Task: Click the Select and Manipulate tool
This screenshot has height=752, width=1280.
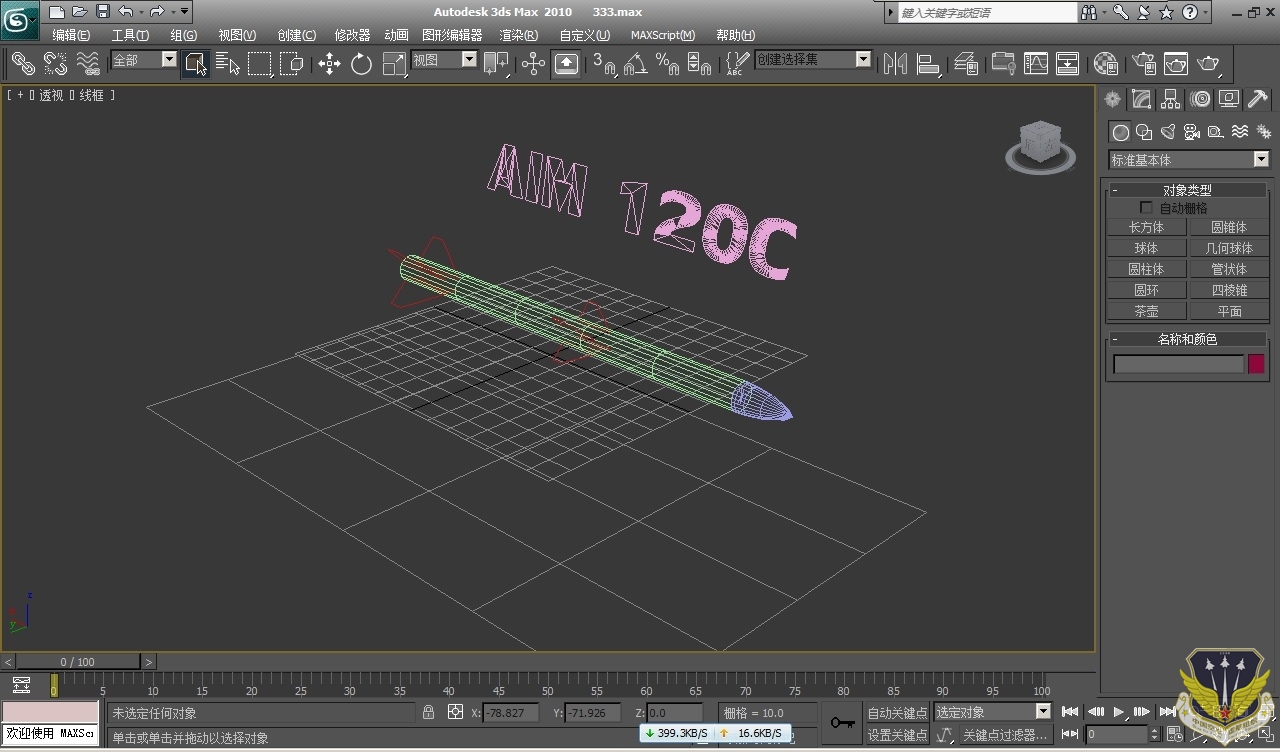Action: click(x=533, y=63)
